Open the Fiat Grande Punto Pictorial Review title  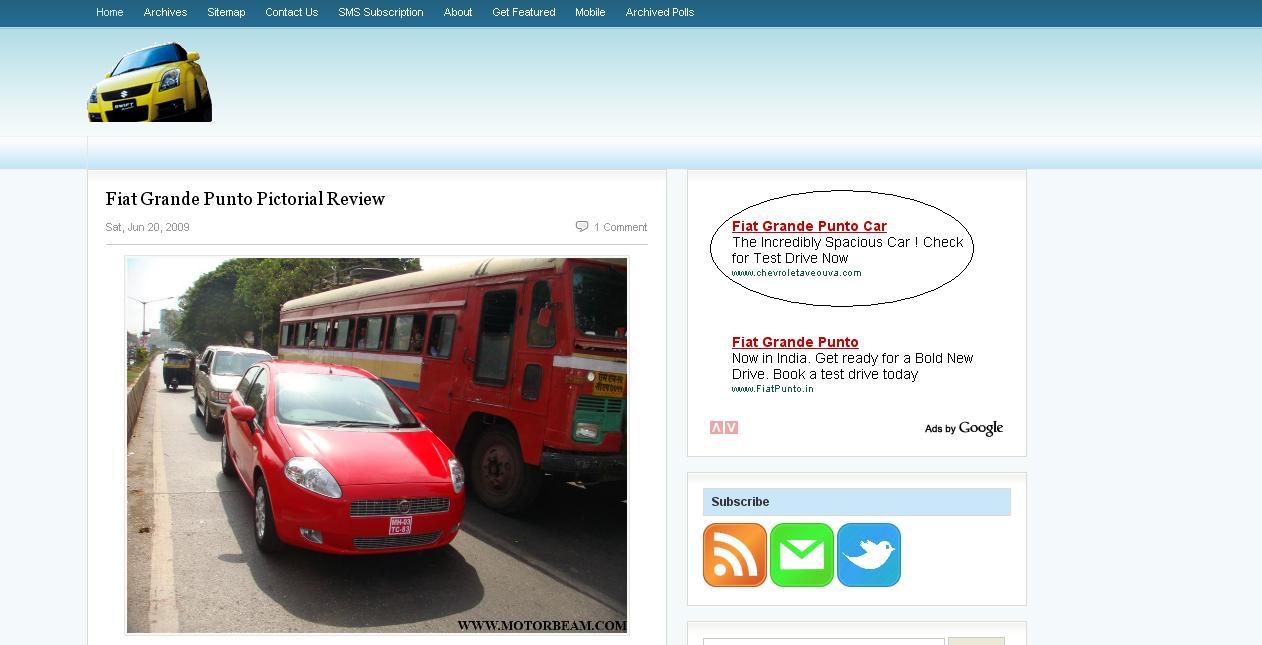pyautogui.click(x=245, y=199)
